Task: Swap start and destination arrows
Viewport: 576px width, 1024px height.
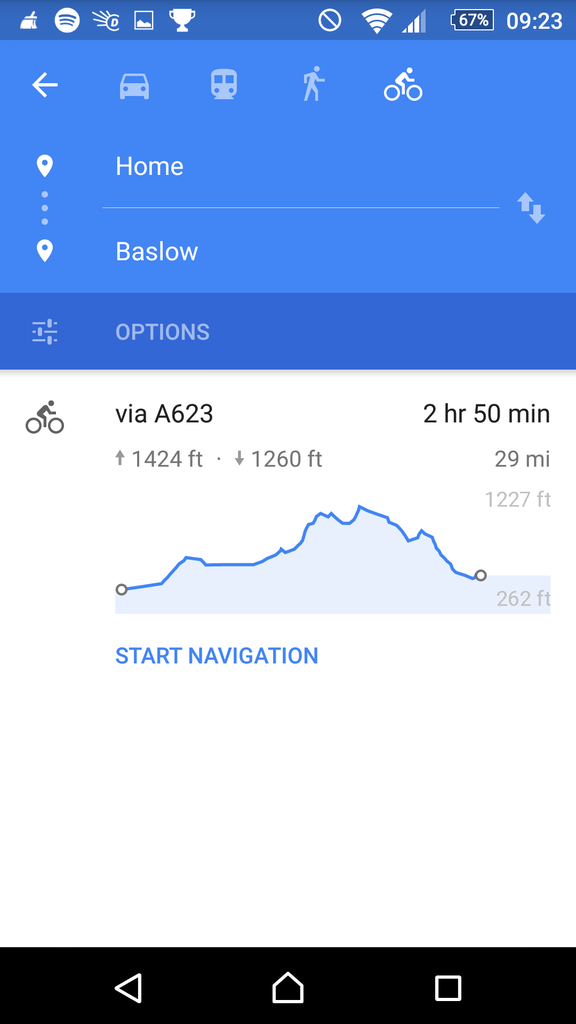Action: pyautogui.click(x=531, y=208)
